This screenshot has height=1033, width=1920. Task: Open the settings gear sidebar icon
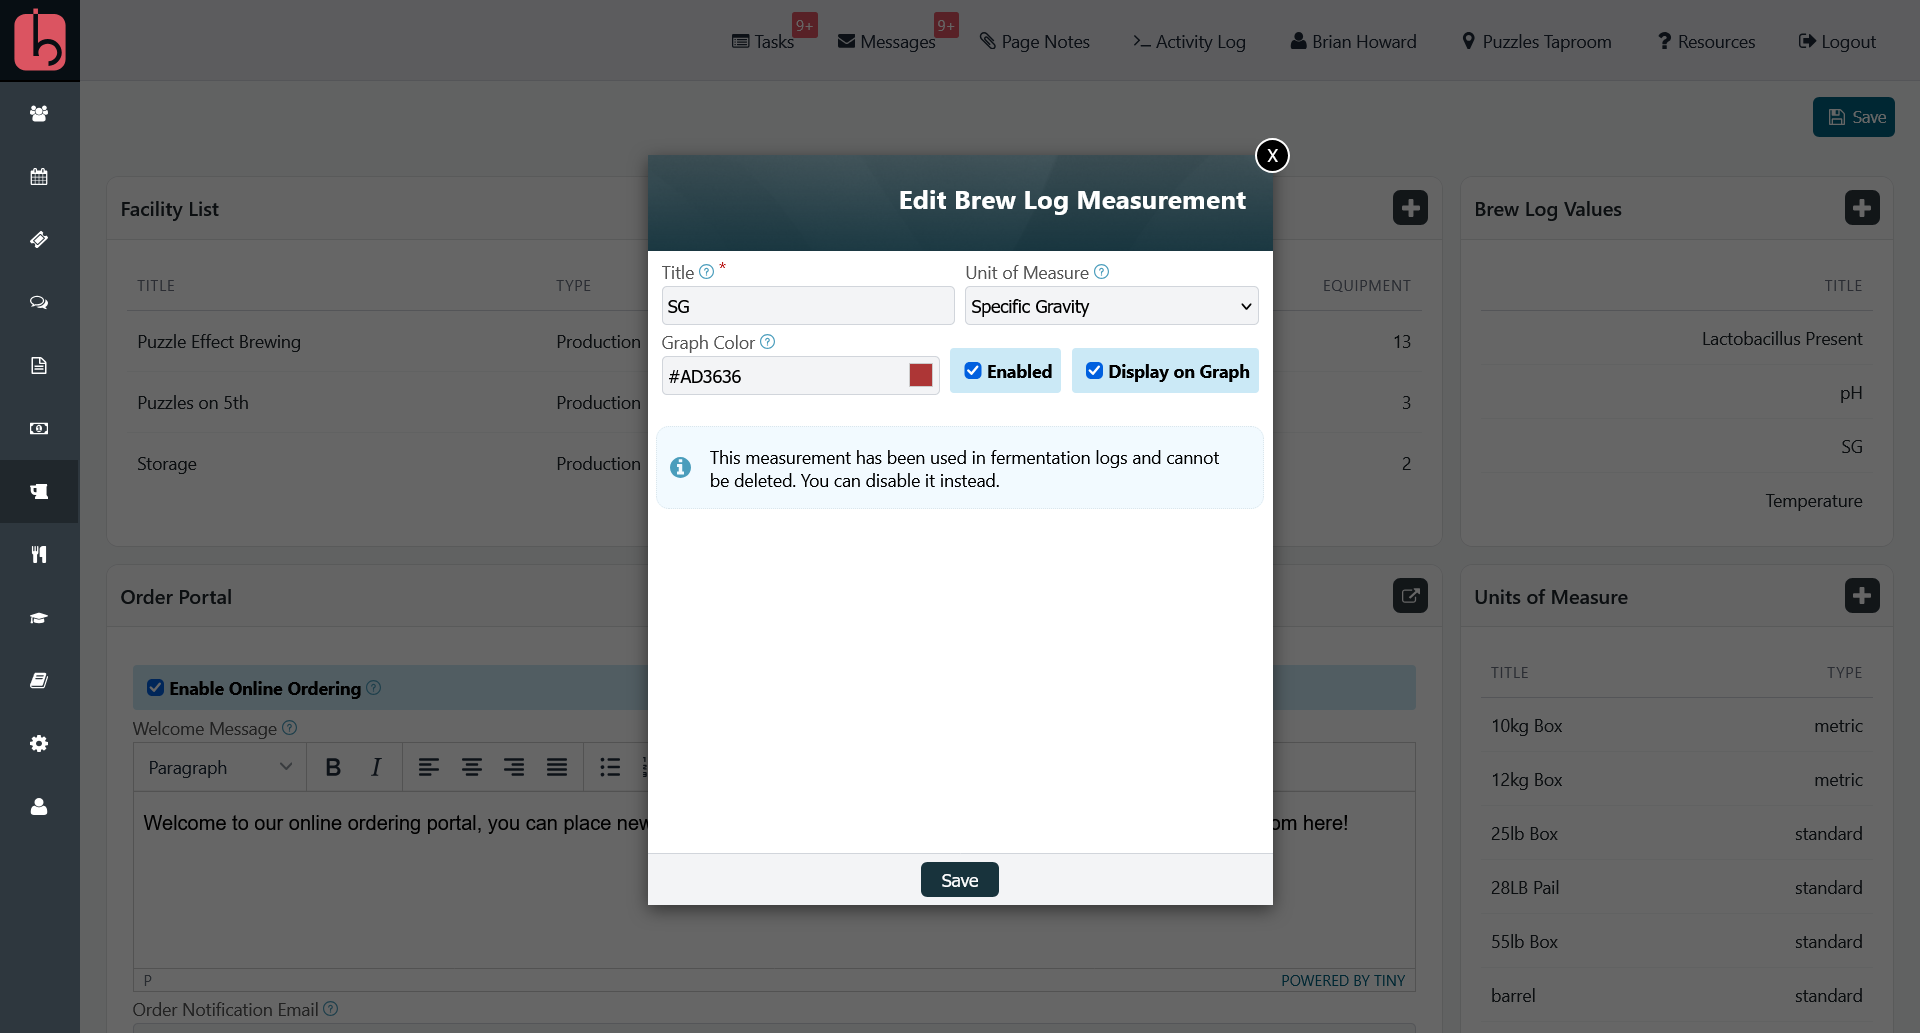point(39,744)
